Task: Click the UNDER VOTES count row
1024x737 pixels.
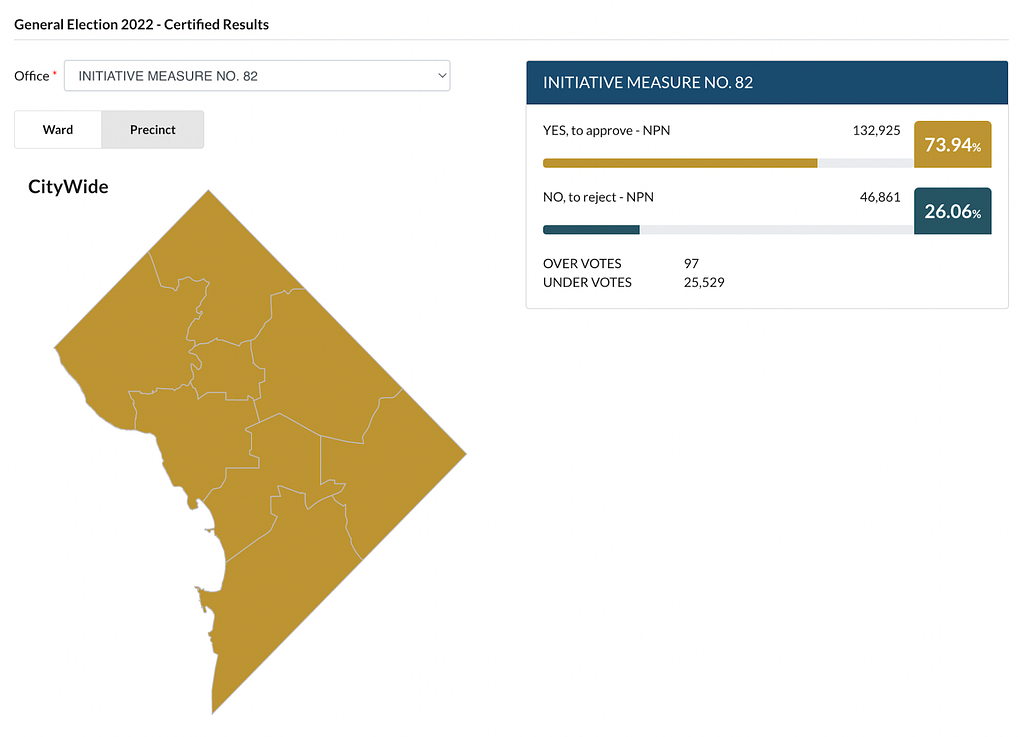Action: tap(633, 282)
